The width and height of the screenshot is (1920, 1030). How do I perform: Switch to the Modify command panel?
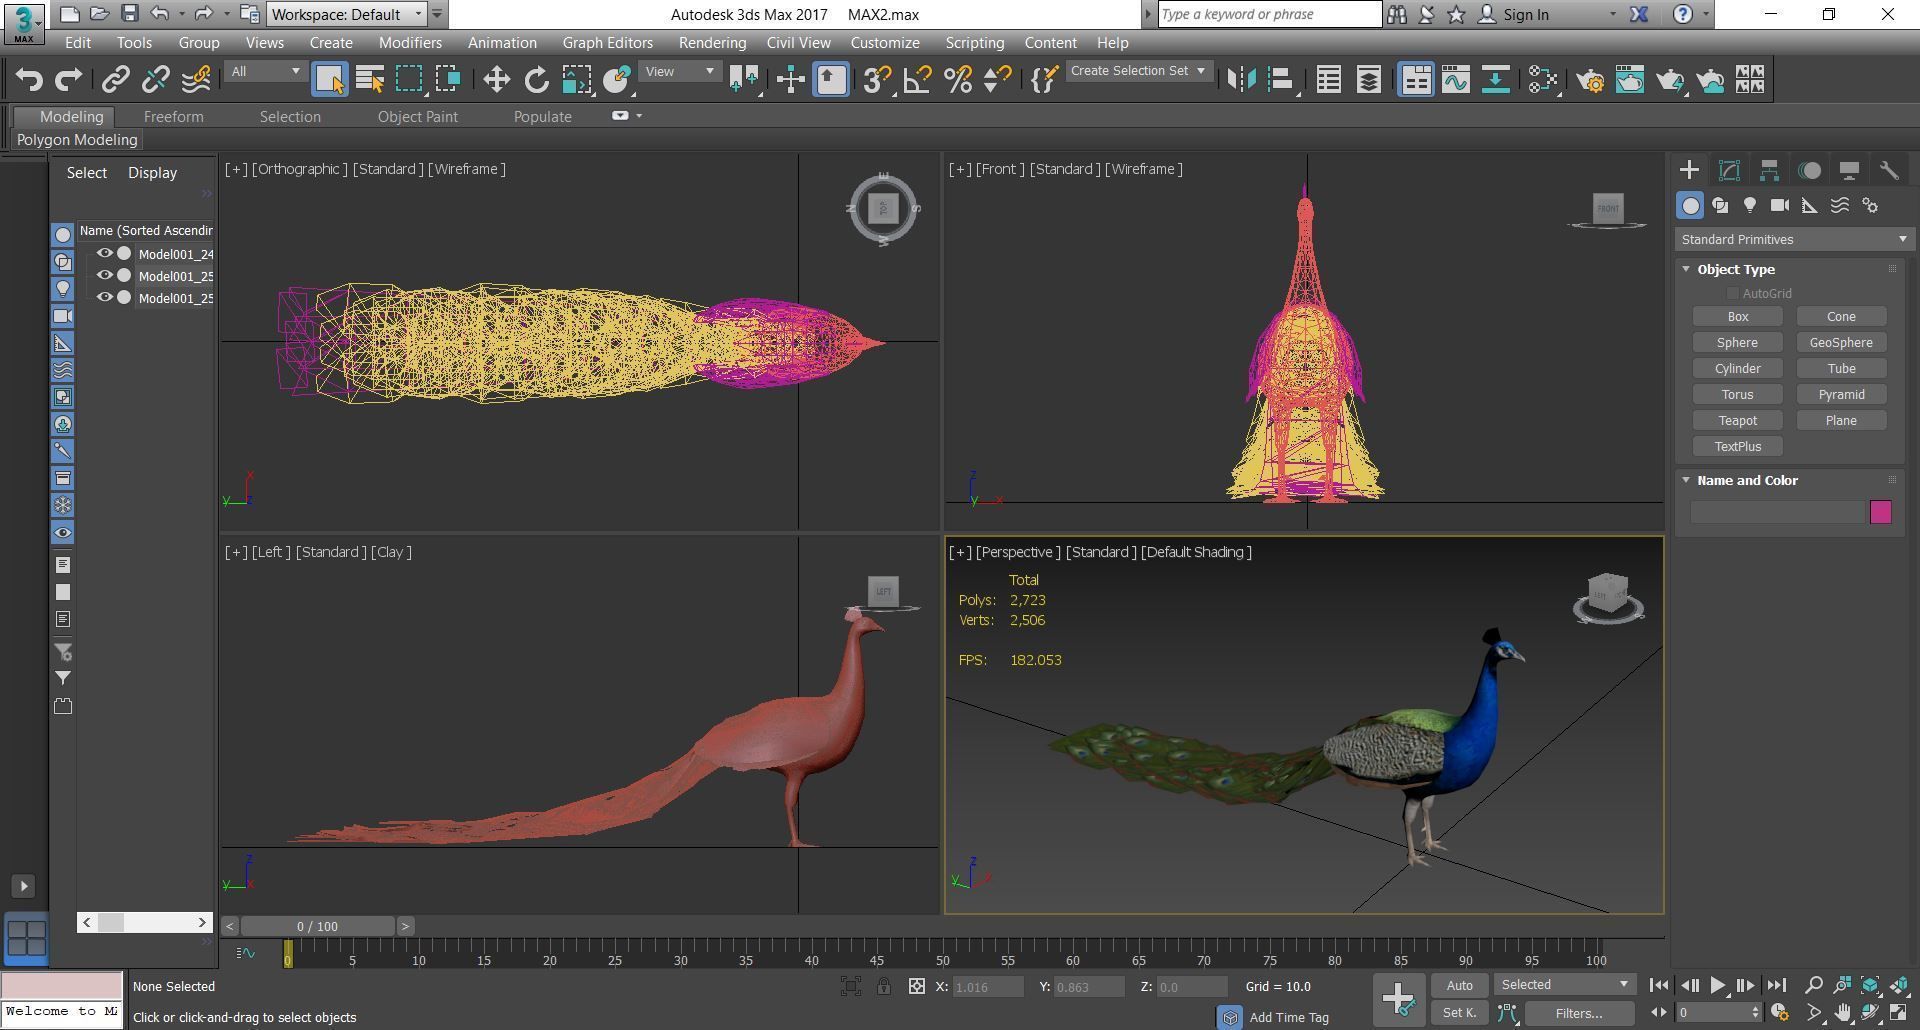pyautogui.click(x=1729, y=170)
